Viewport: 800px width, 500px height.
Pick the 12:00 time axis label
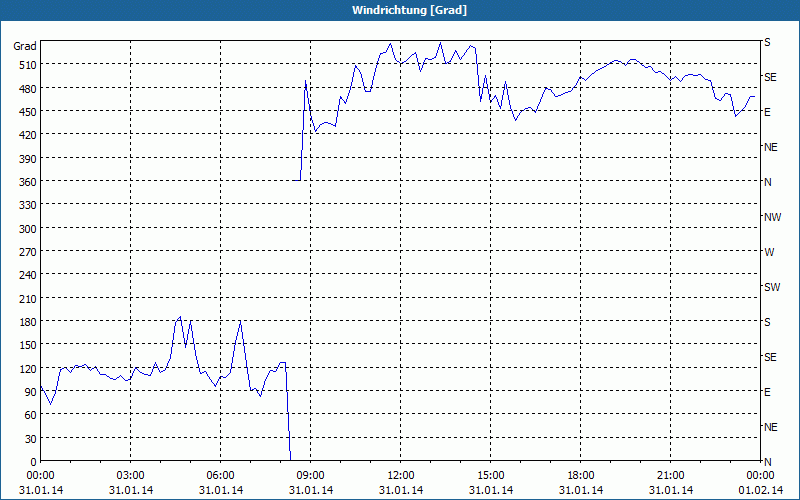coord(401,476)
